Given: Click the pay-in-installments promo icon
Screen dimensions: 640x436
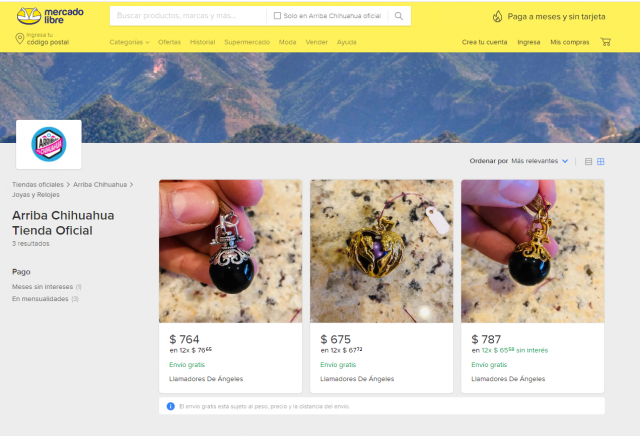Looking at the screenshot, I should [498, 16].
